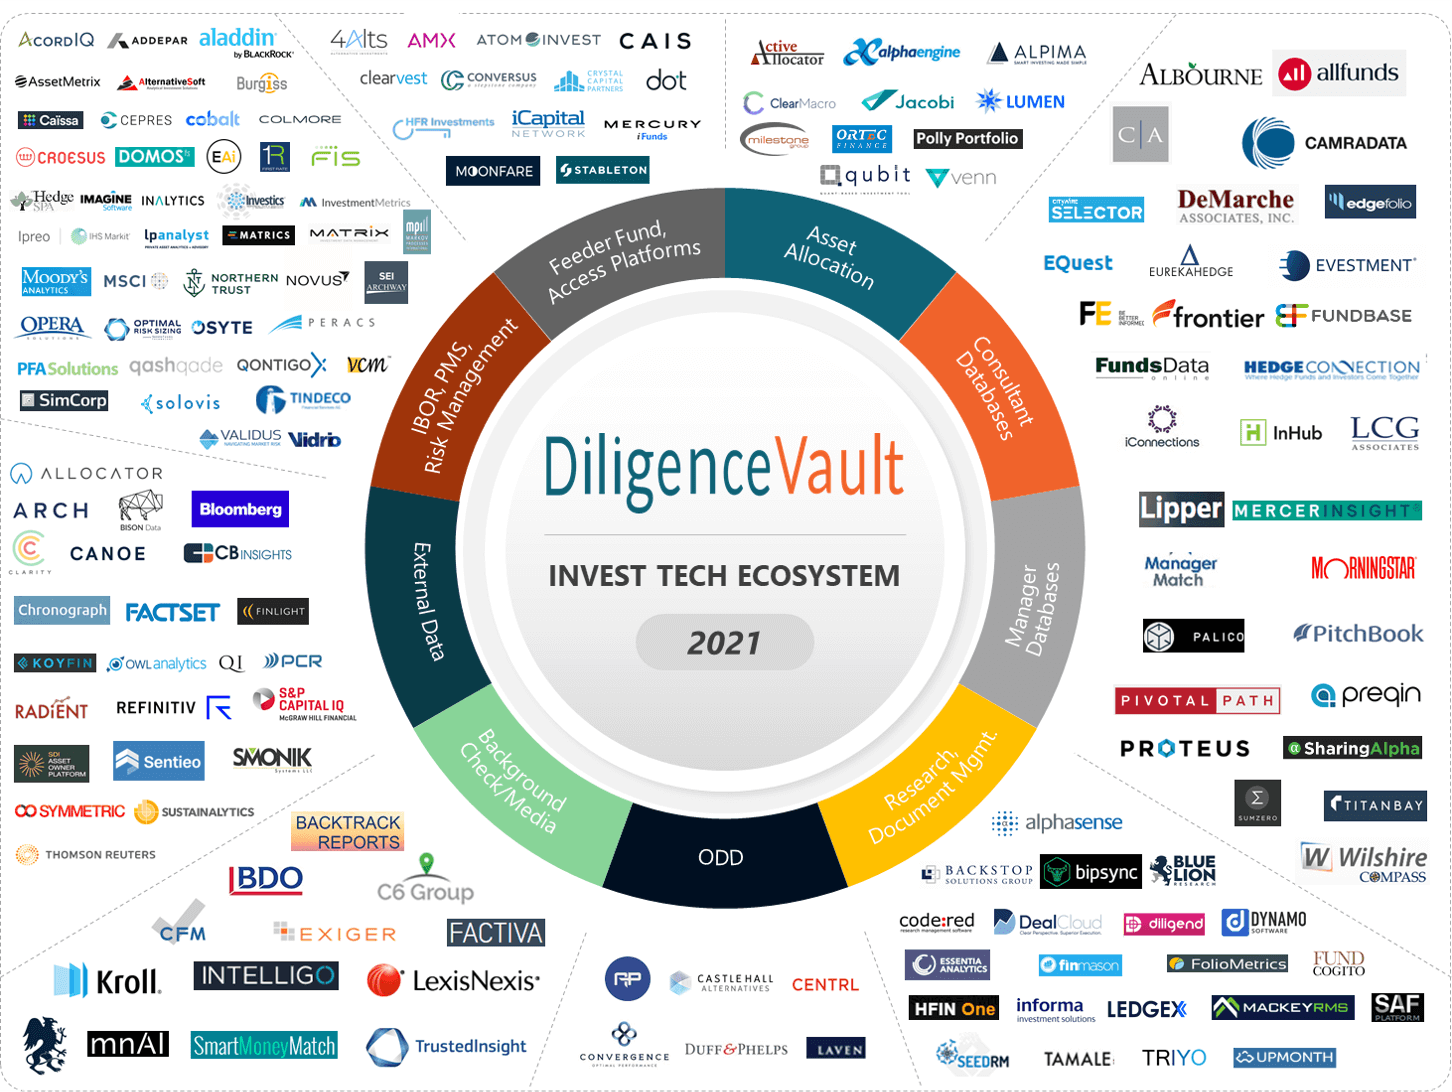Viewport: 1452px width, 1092px height.
Task: Select the CAMRADATA logo
Action: pos(1324,143)
